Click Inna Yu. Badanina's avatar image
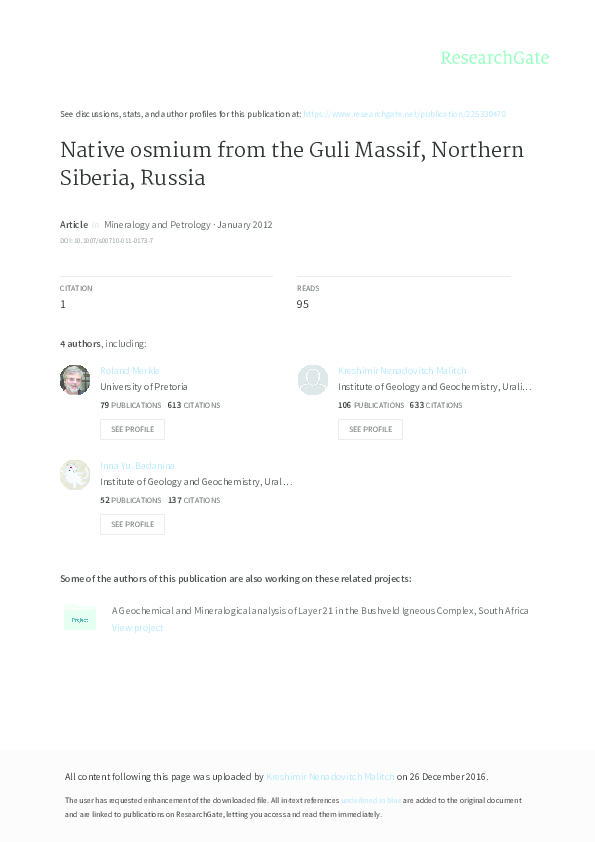This screenshot has height=842, width=595. point(75,475)
